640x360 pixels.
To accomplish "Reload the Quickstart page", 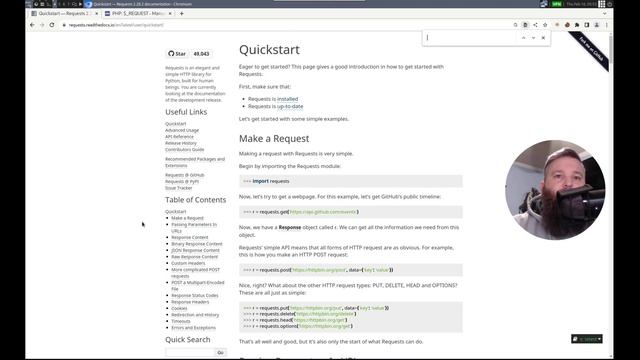I will coord(52,25).
